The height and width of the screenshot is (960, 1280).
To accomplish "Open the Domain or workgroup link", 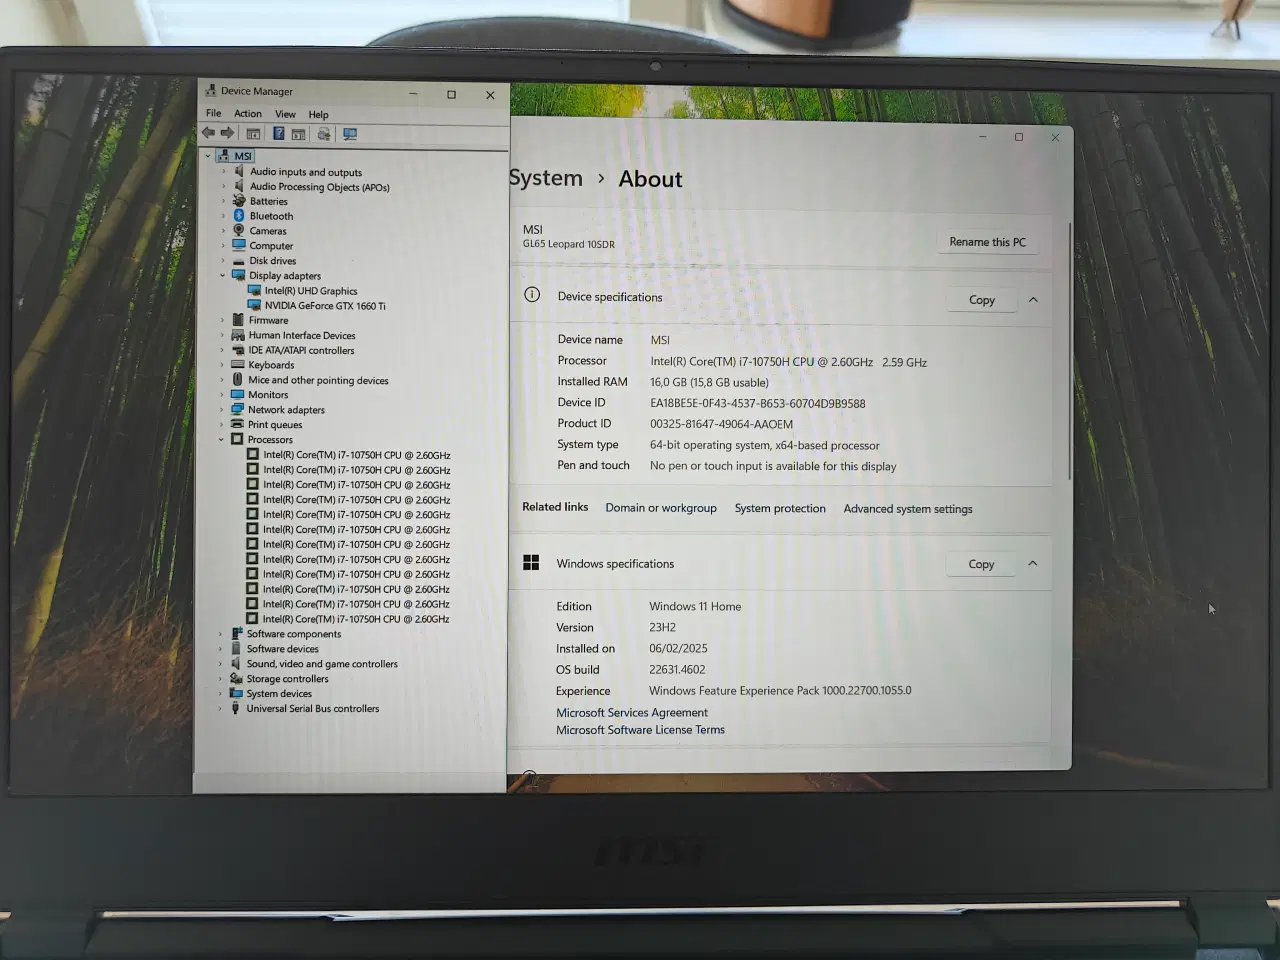I will (x=661, y=508).
